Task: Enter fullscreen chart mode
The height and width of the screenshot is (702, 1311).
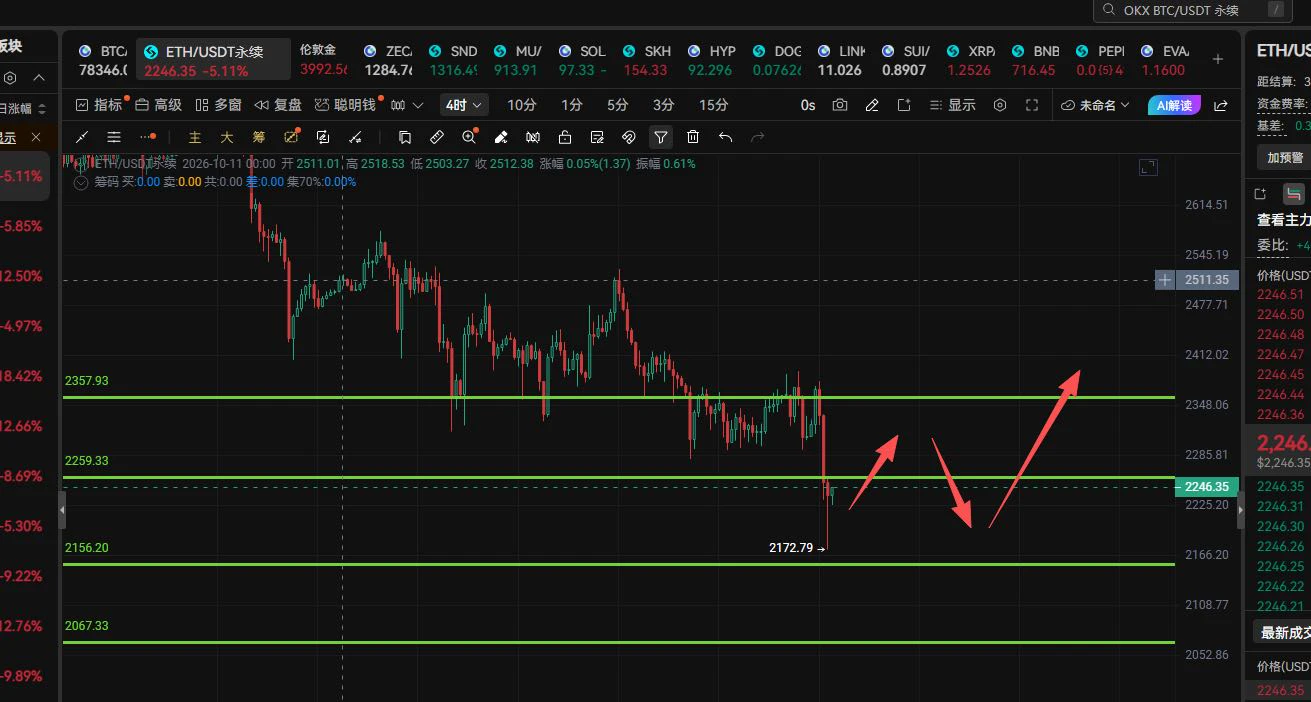Action: coord(1032,105)
